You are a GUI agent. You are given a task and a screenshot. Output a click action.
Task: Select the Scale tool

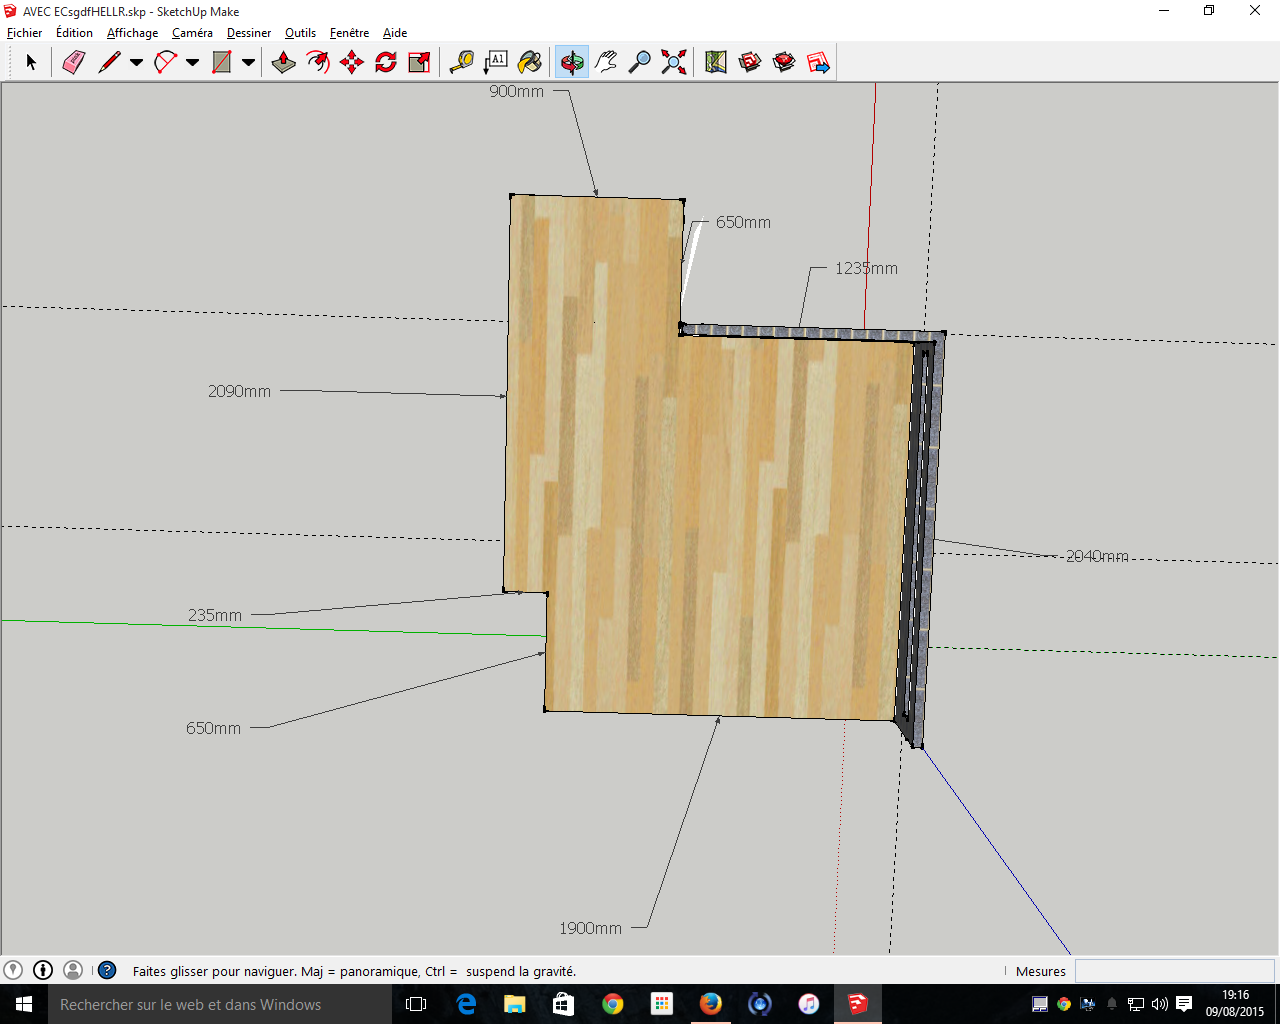(x=420, y=62)
